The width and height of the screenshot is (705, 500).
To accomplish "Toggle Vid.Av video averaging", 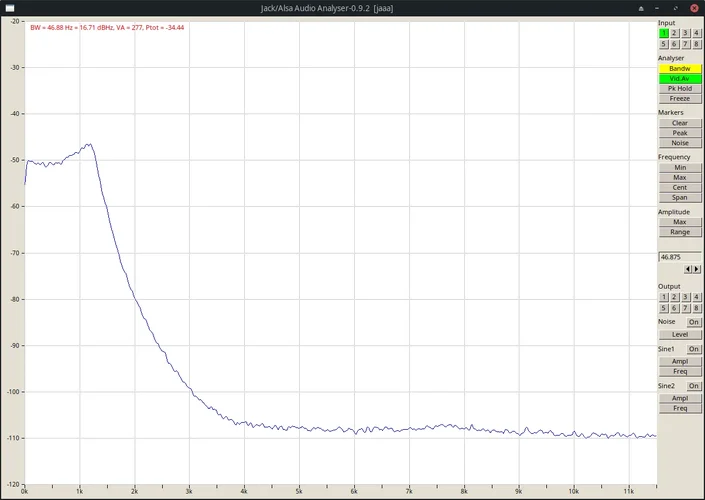I will pyautogui.click(x=680, y=79).
